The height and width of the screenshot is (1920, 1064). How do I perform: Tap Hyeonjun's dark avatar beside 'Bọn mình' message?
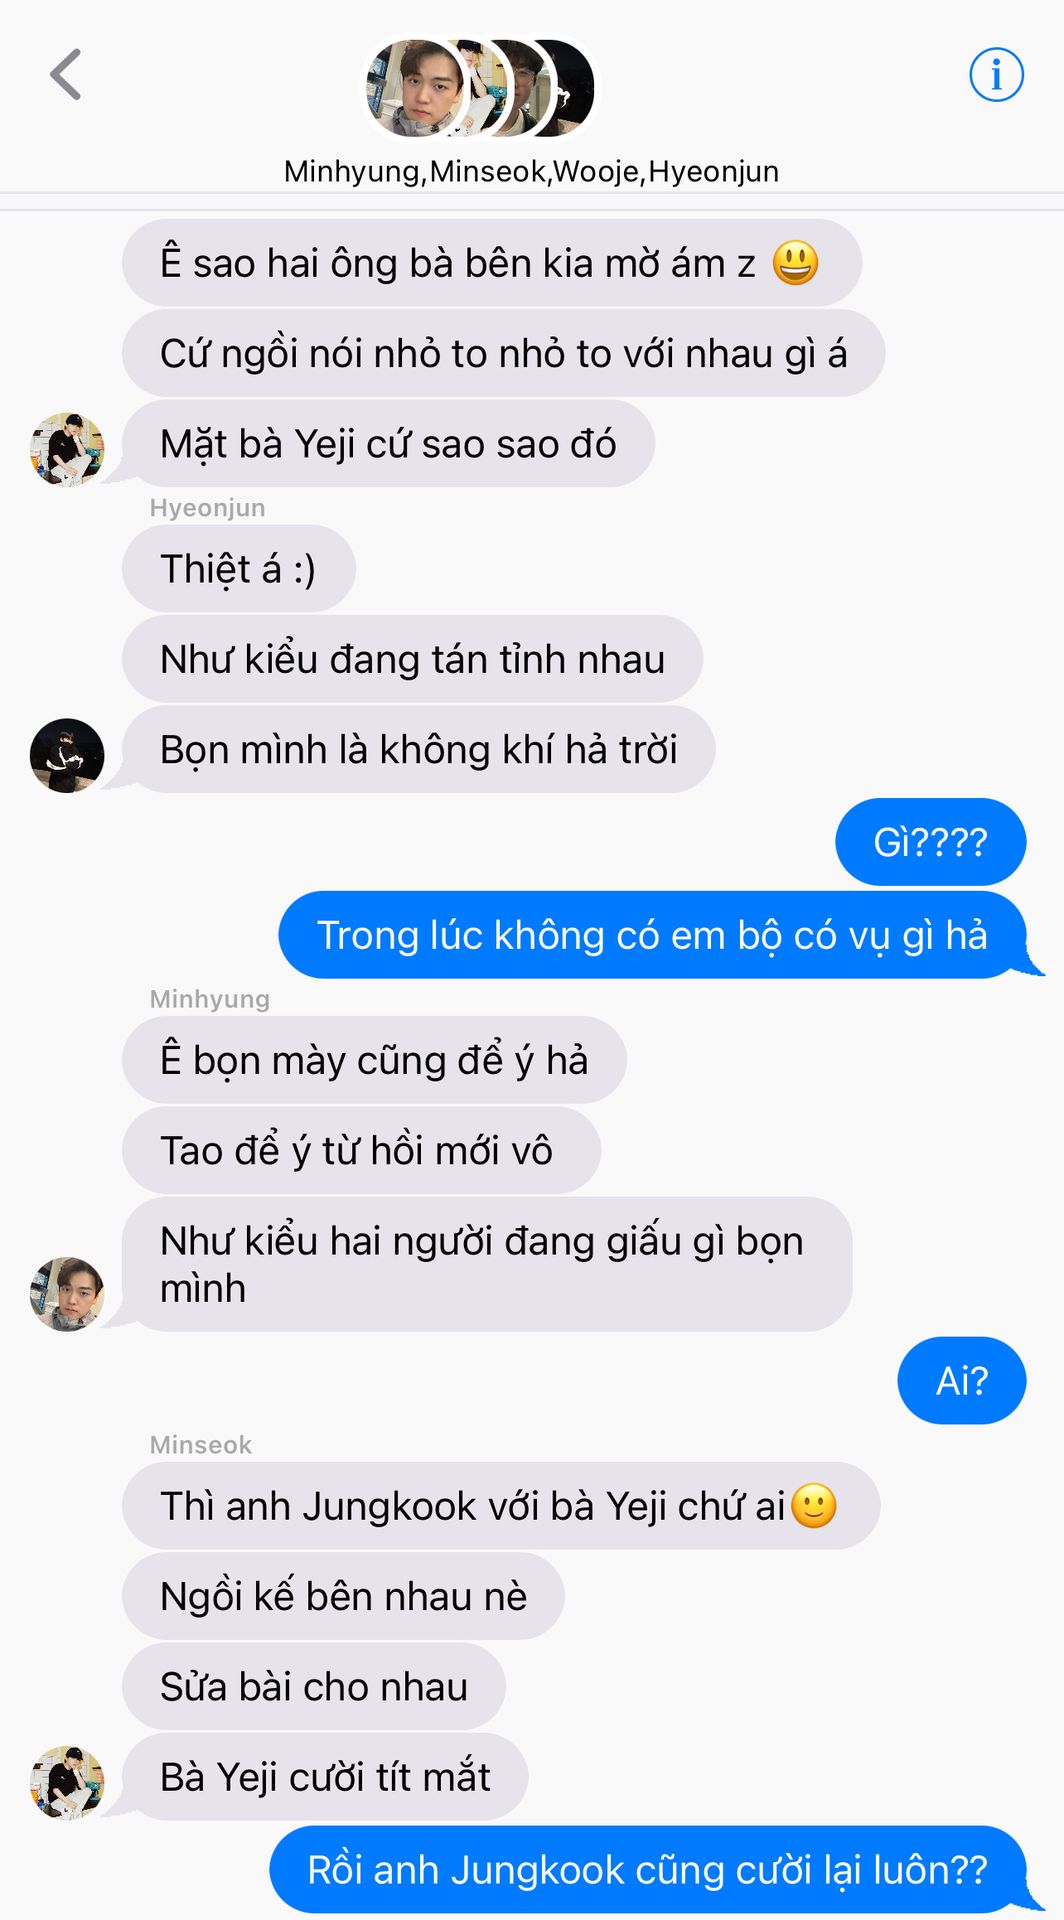click(x=67, y=755)
